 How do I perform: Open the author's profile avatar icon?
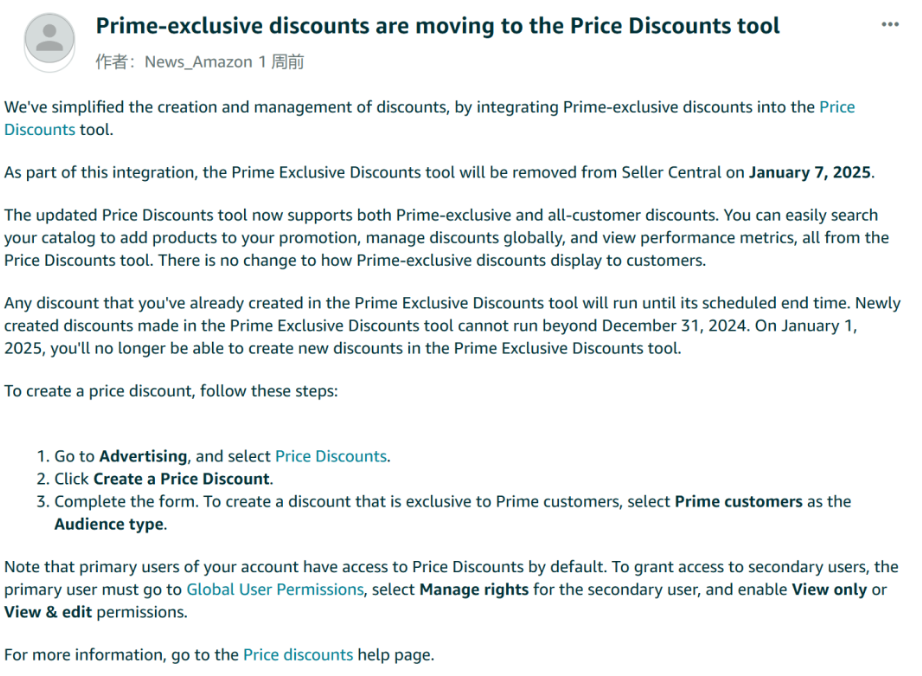[49, 40]
